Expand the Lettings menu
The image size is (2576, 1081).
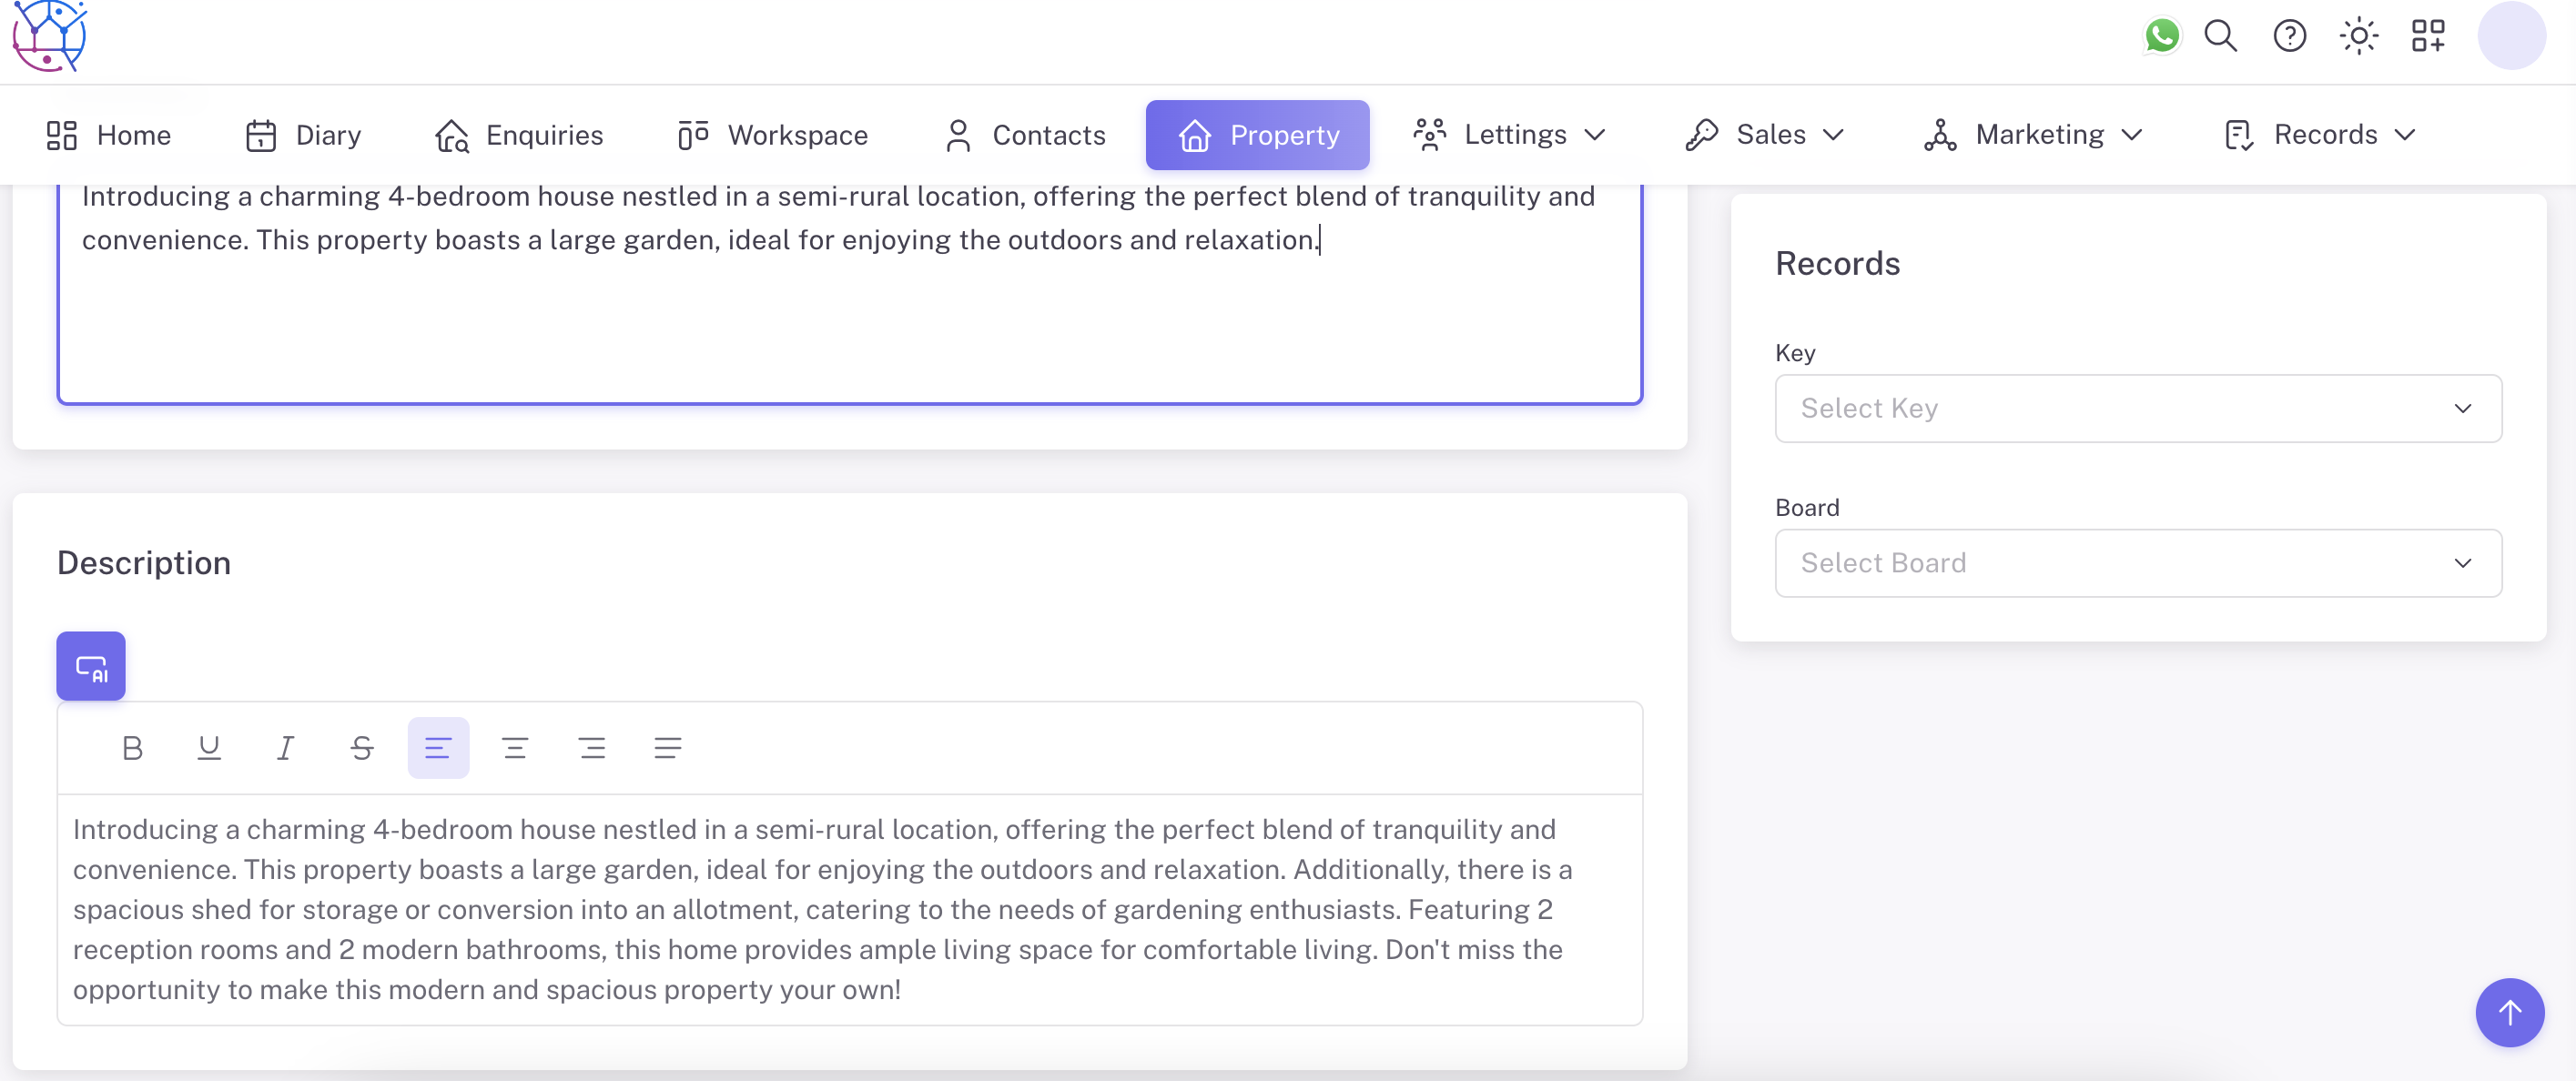pos(1510,135)
